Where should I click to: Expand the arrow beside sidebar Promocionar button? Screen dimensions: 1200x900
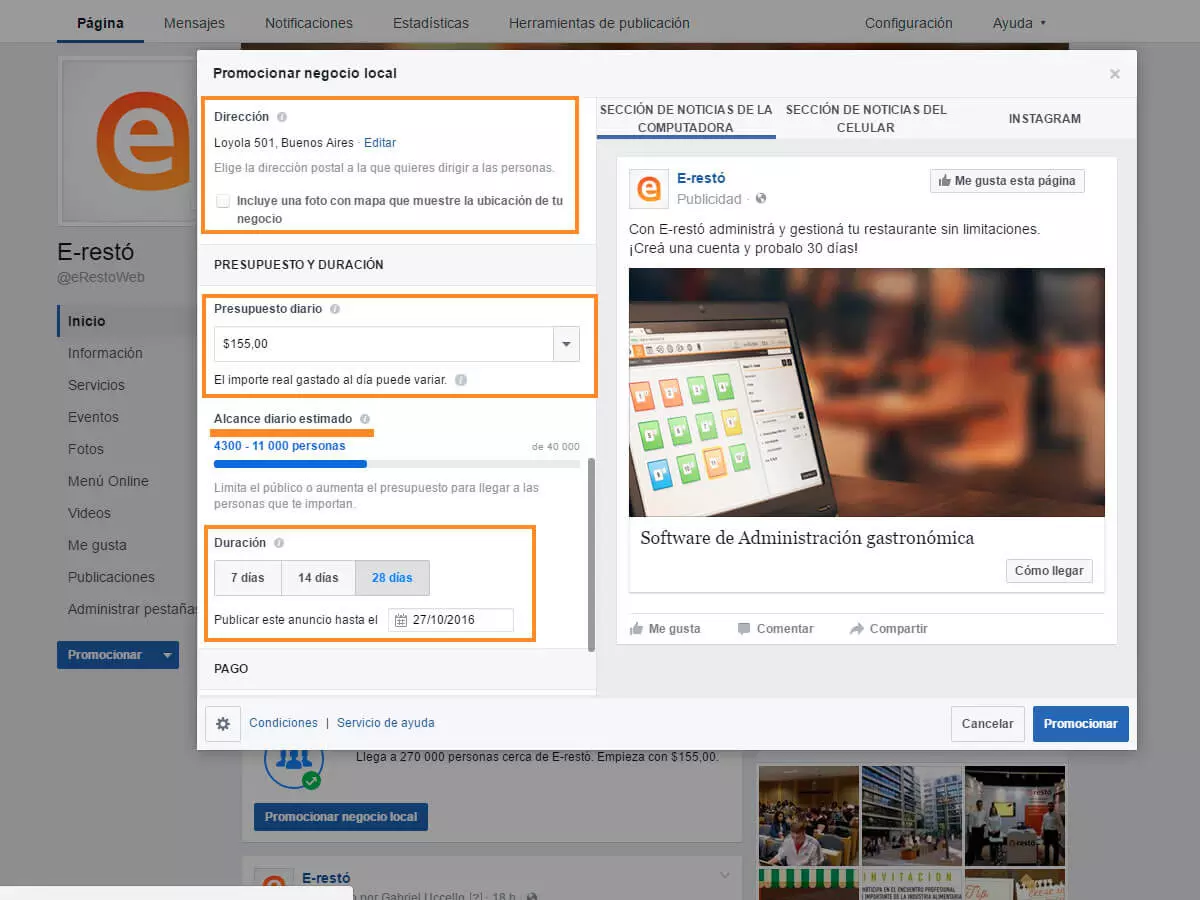168,656
